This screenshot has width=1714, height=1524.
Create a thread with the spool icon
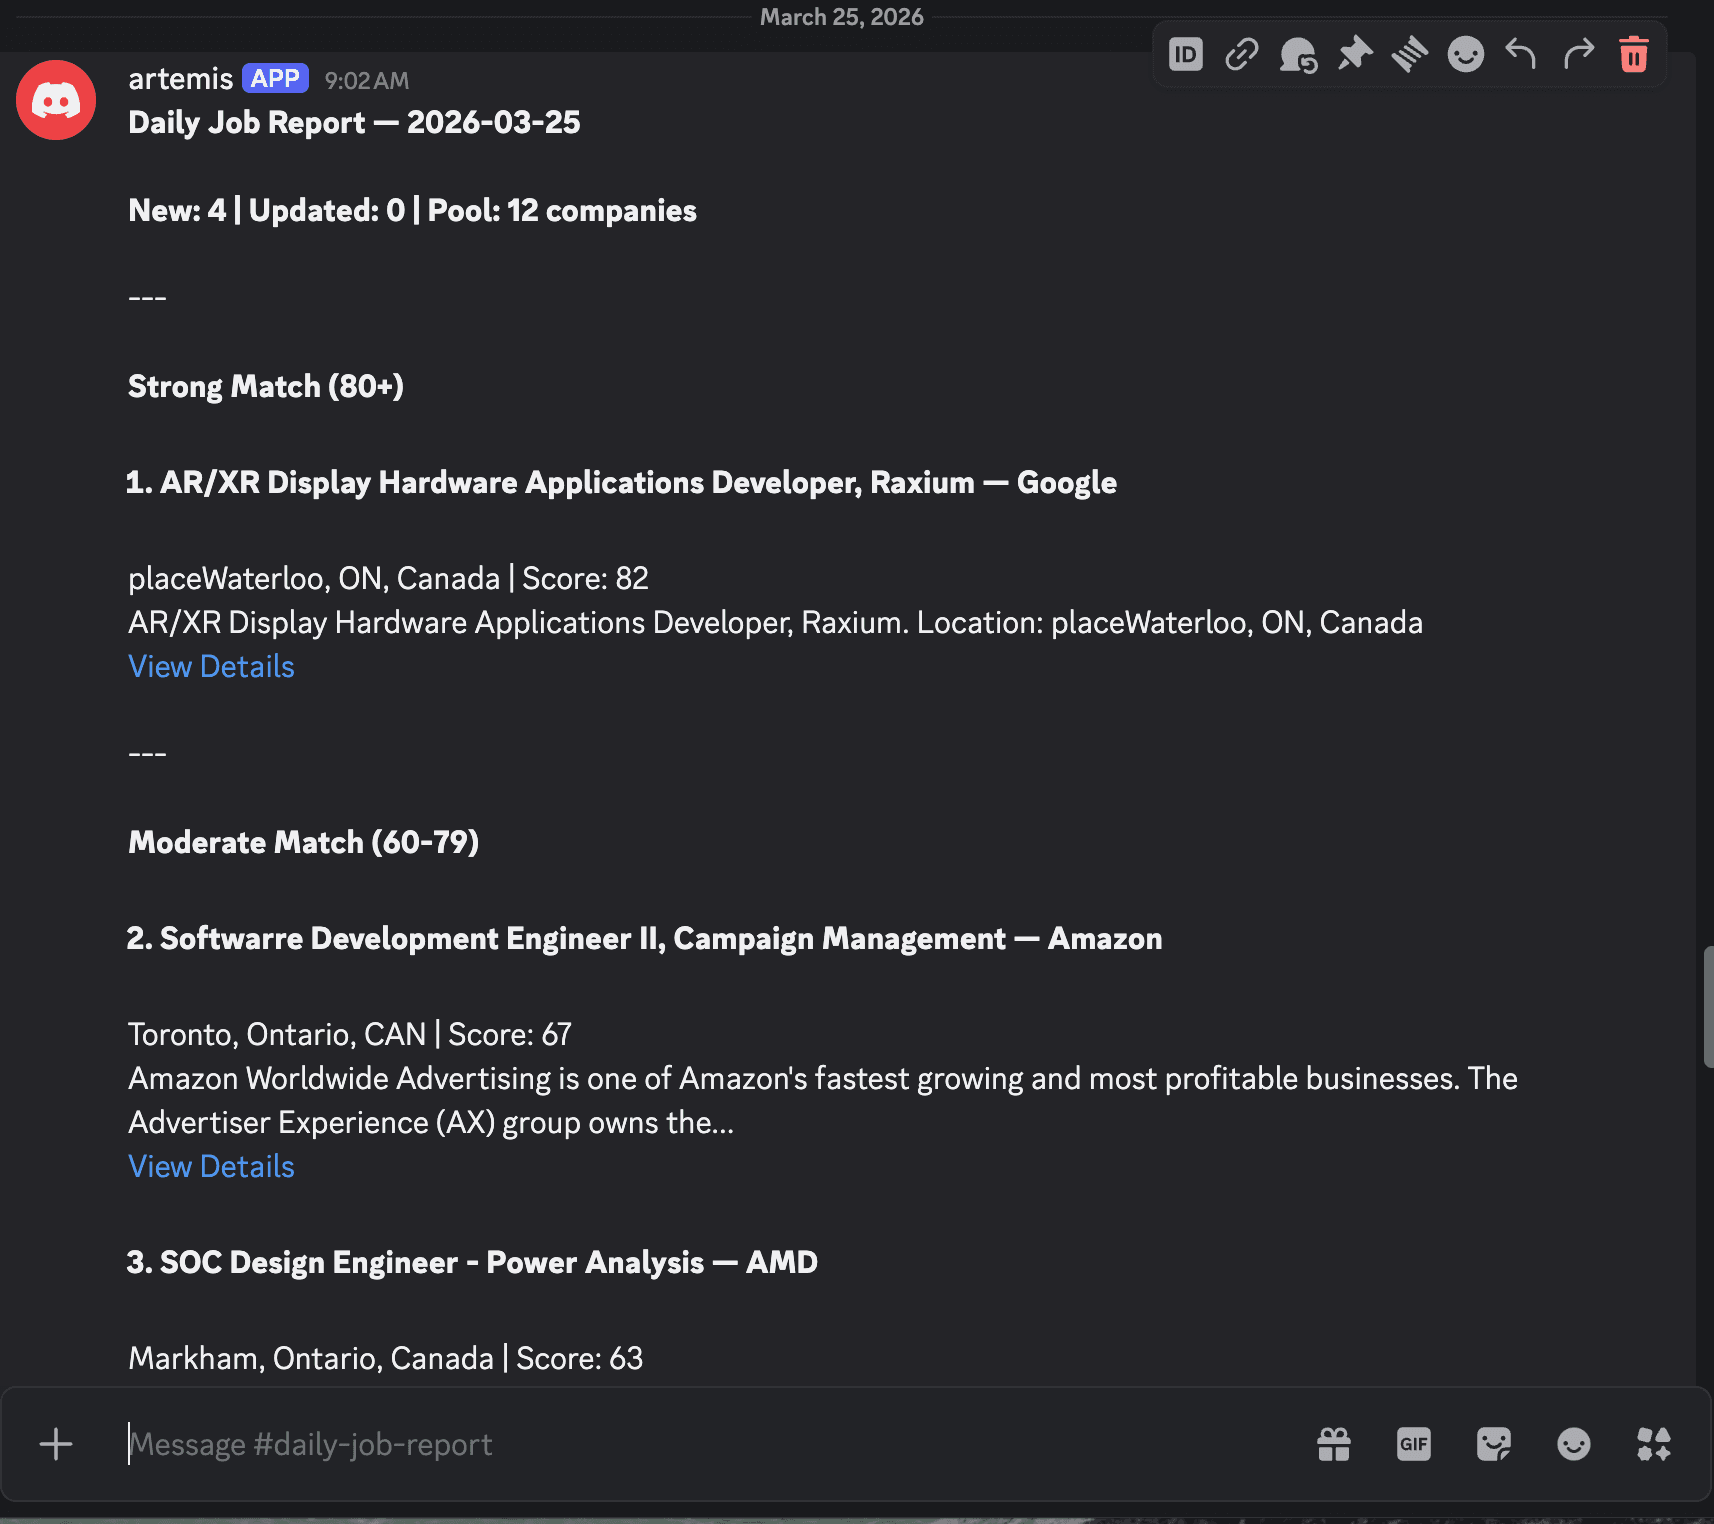(1410, 54)
